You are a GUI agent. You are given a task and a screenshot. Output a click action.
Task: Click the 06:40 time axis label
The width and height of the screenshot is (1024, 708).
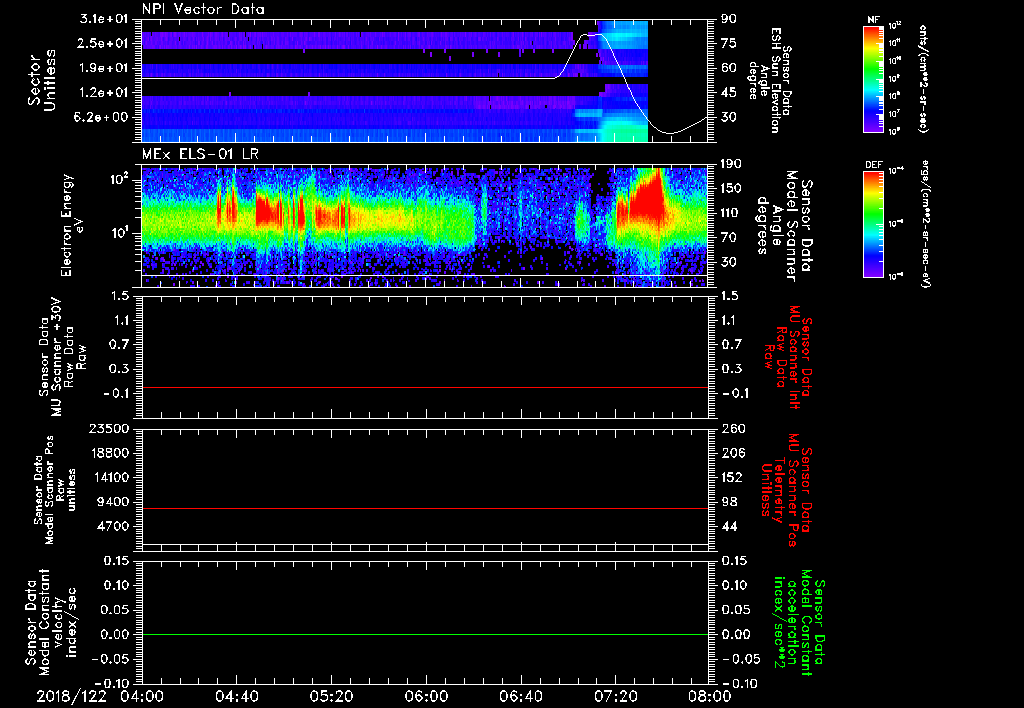[x=520, y=696]
